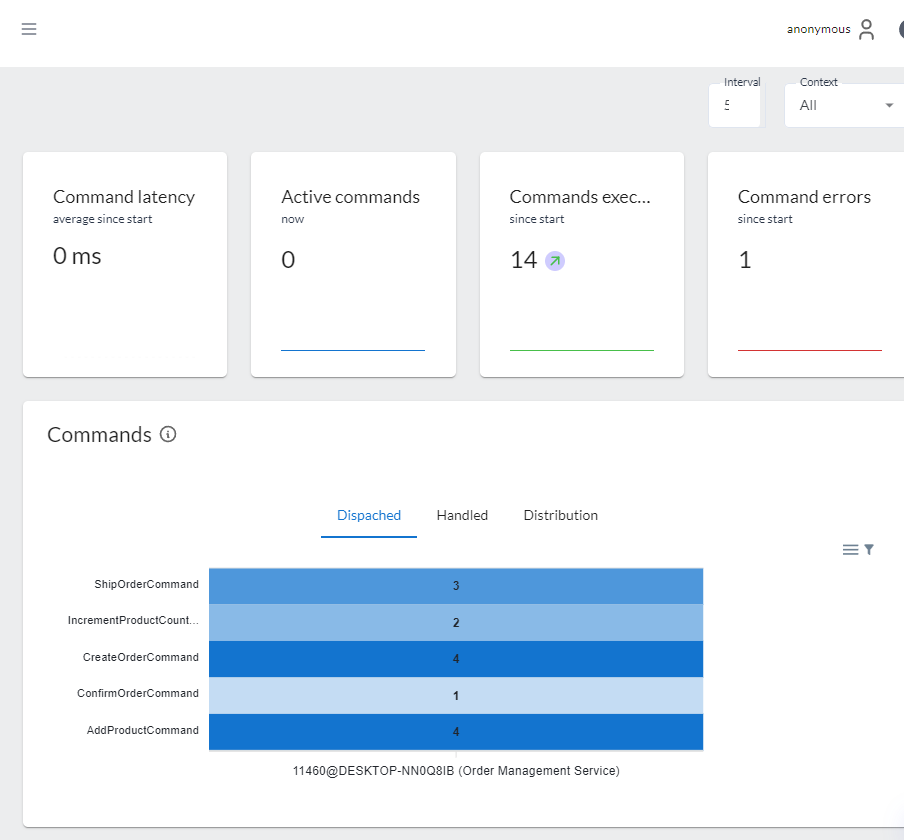
Task: Switch to the Distribution tab
Action: click(x=560, y=515)
